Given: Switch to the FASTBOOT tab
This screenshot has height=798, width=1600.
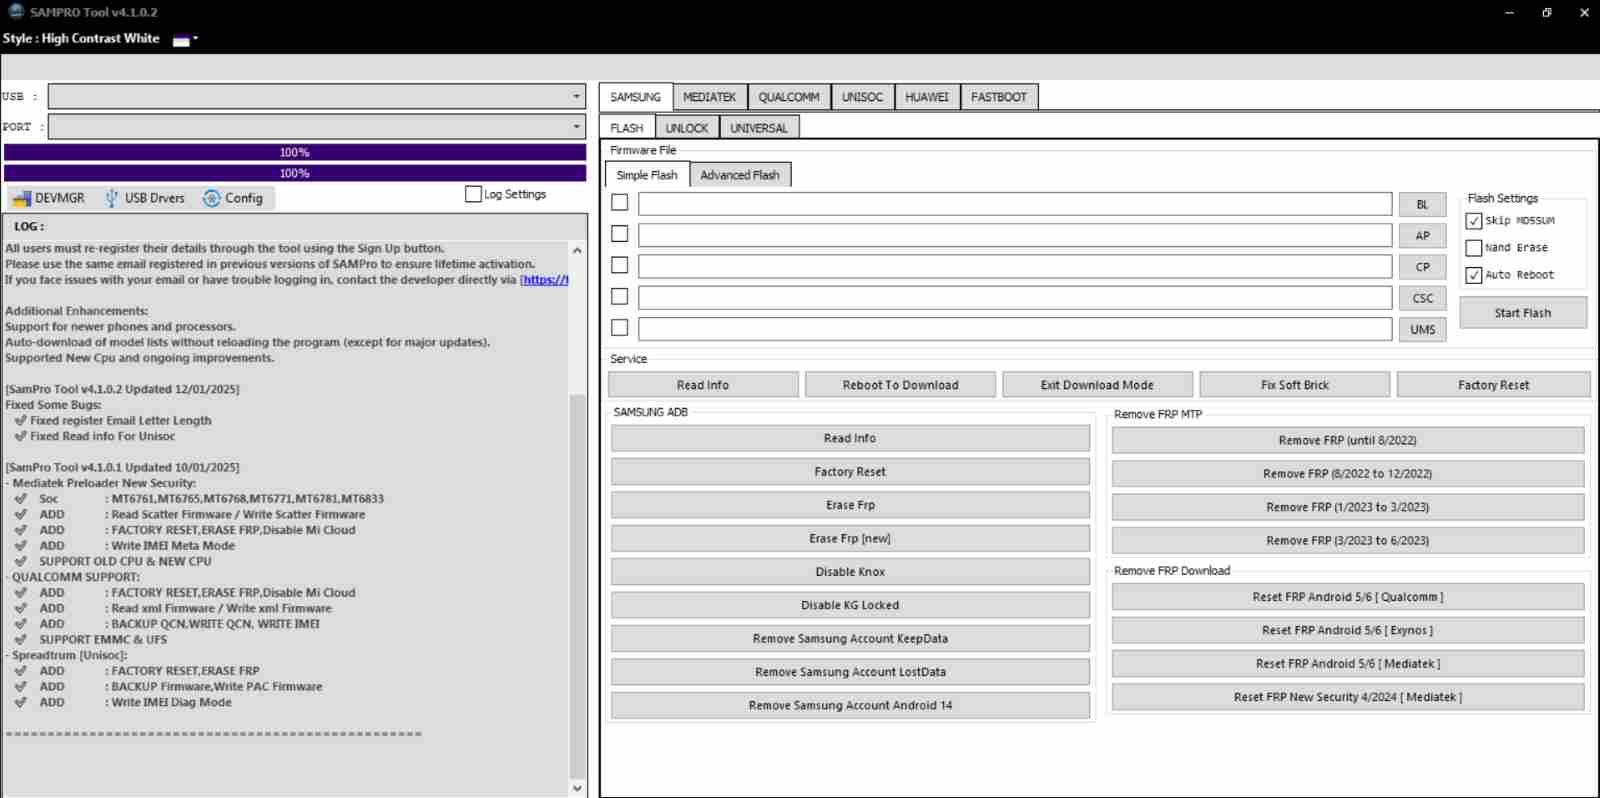Looking at the screenshot, I should click(x=999, y=97).
